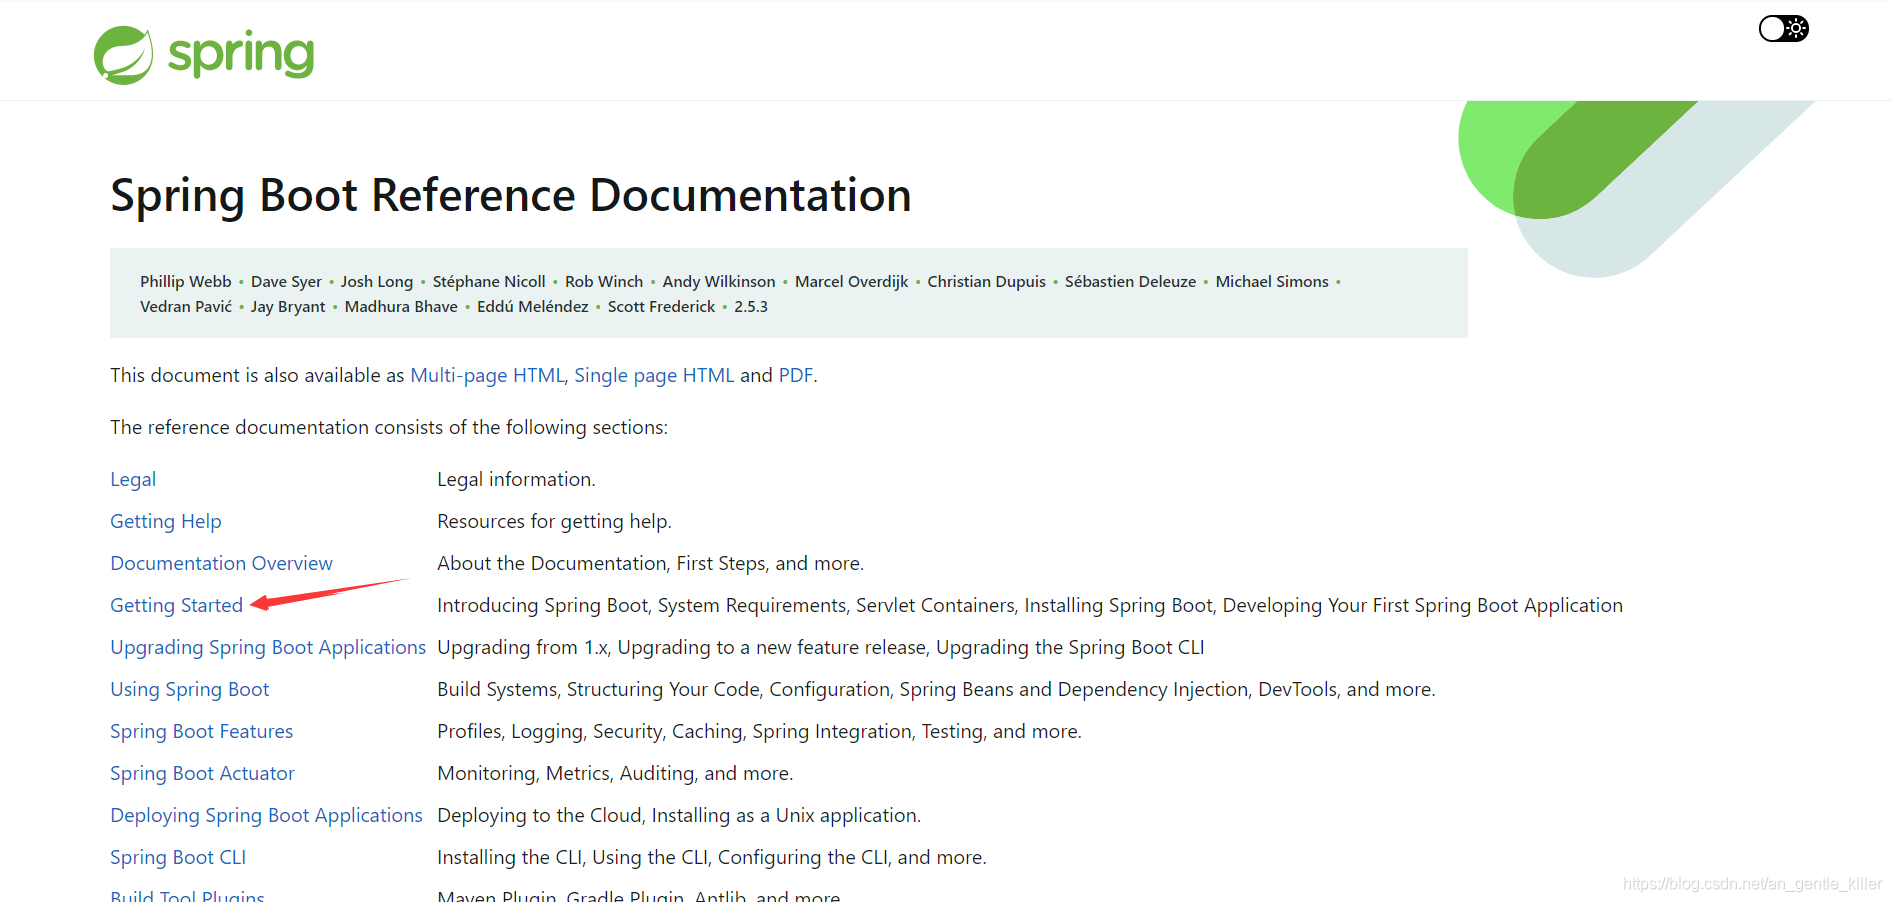Click author name Phillip Webb
Image resolution: width=1892 pixels, height=902 pixels.
(x=185, y=282)
